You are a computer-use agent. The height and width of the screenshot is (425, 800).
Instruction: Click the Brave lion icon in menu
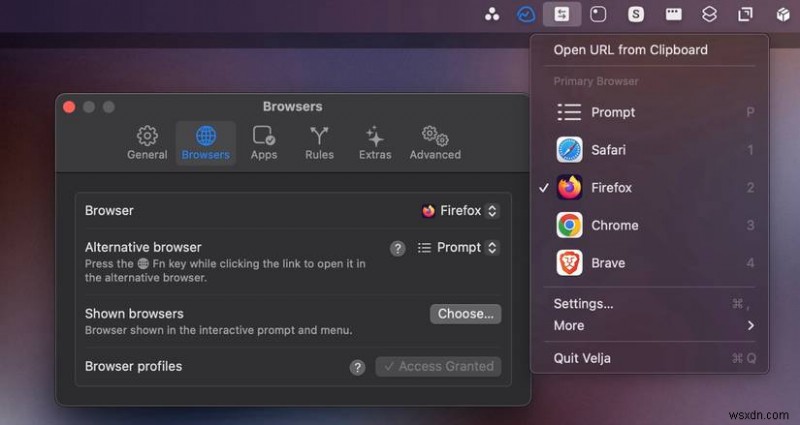tap(569, 263)
